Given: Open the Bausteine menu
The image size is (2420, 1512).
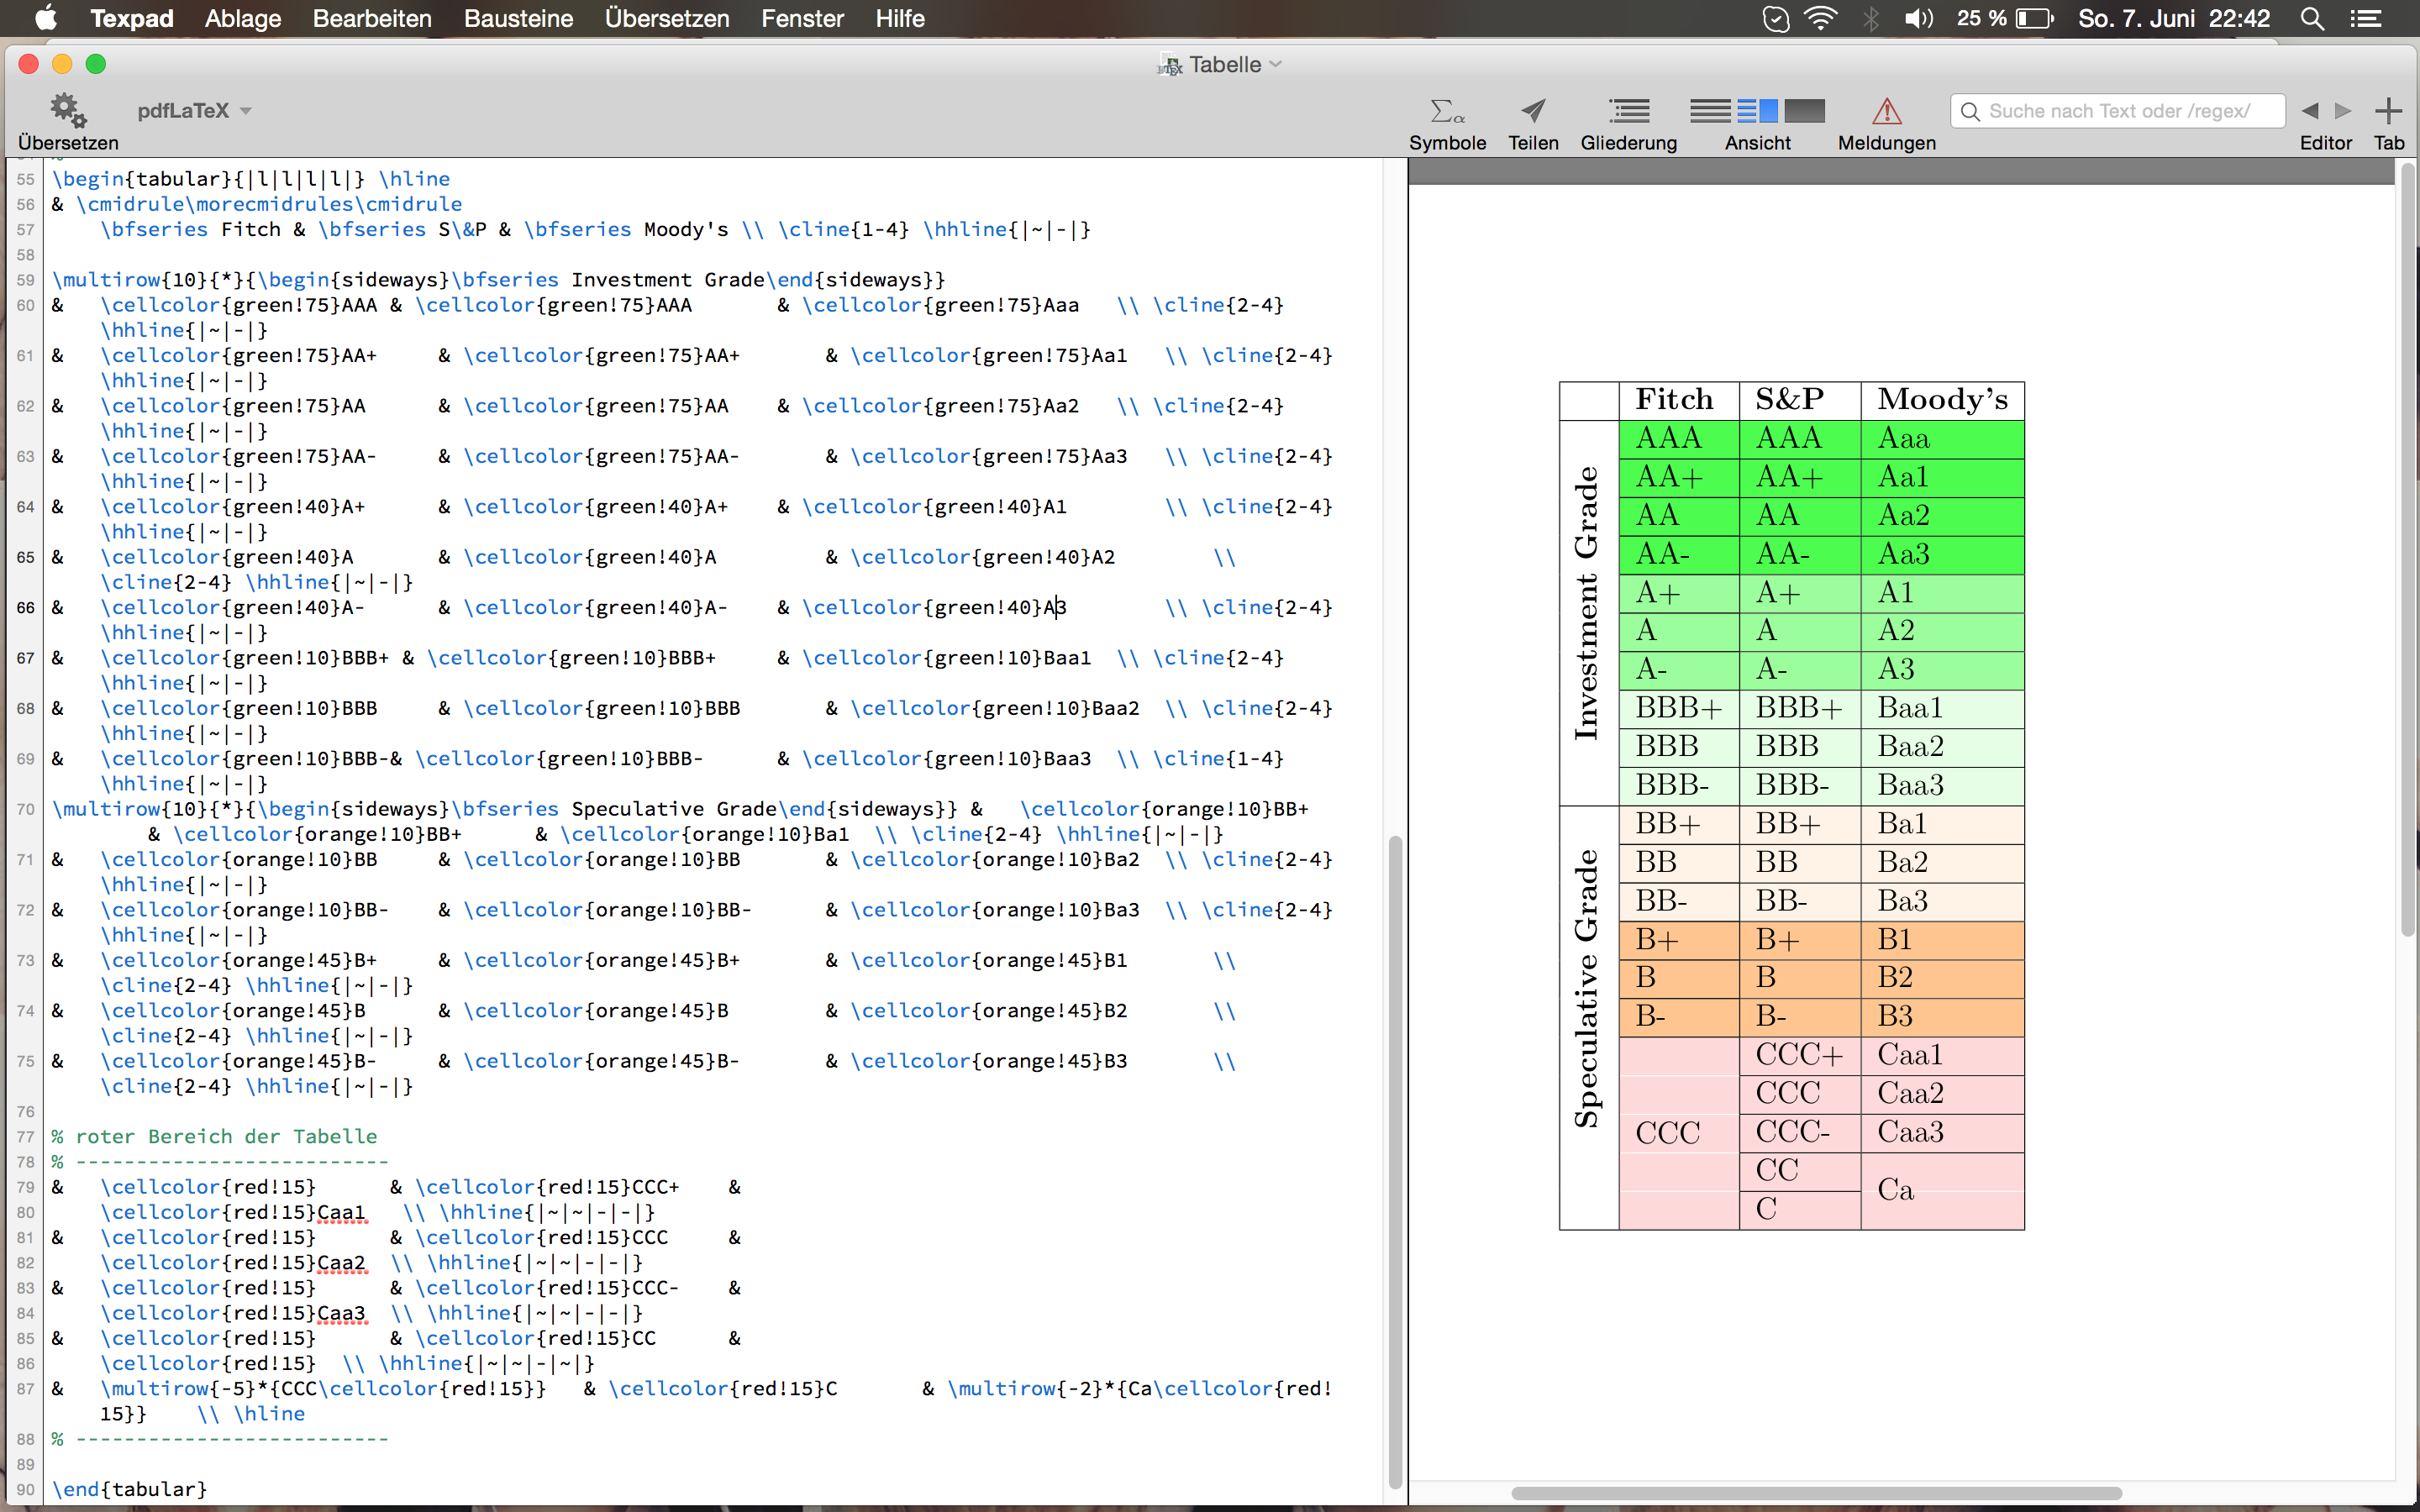Looking at the screenshot, I should coord(518,18).
